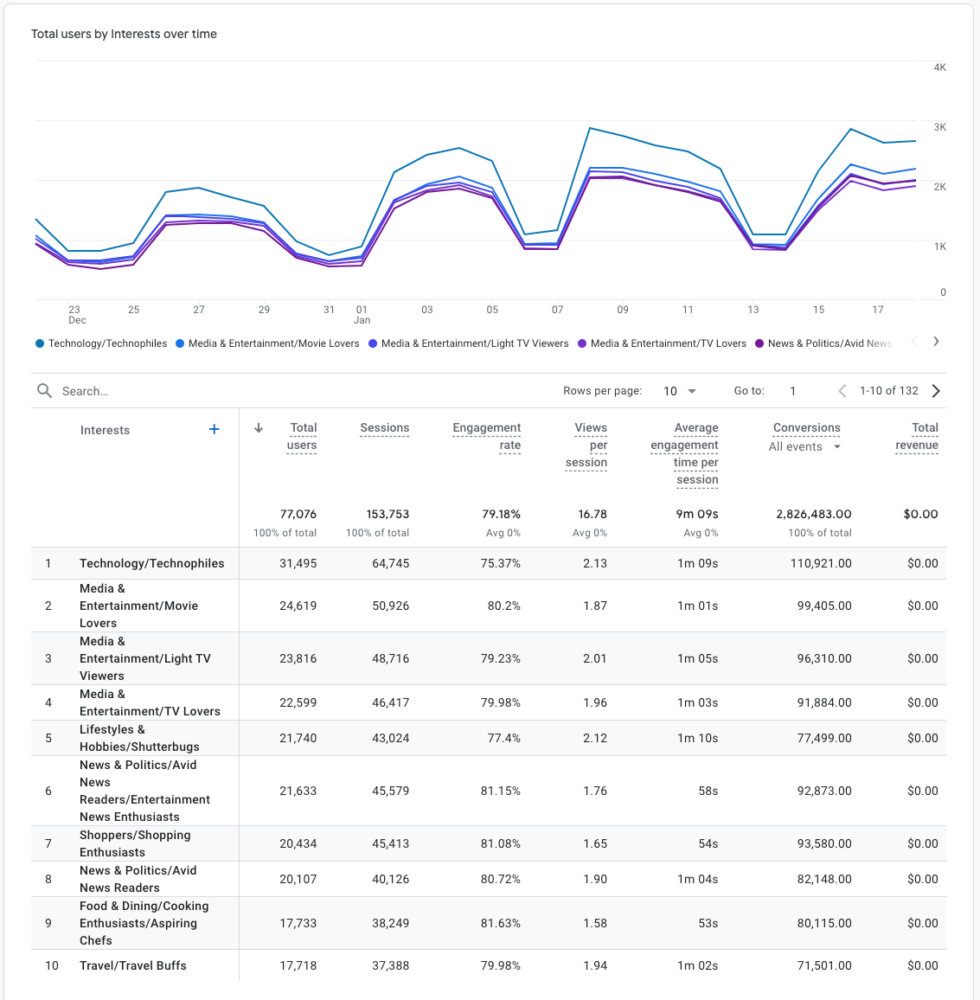Click the next page arrow in table pagination
The width and height of the screenshot is (980, 1000).
point(935,390)
